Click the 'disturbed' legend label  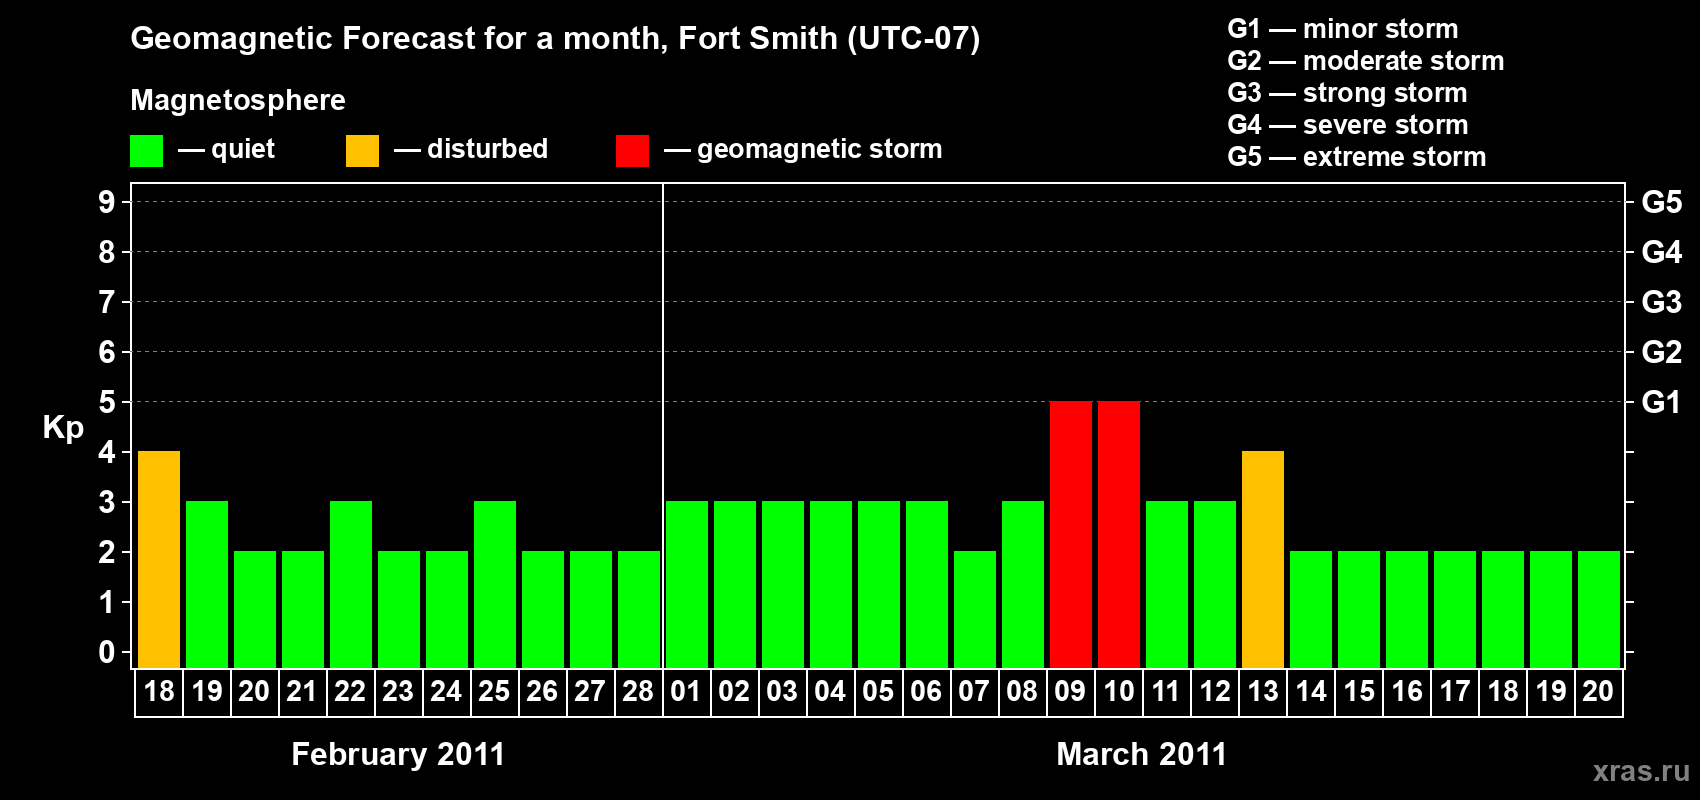(x=487, y=149)
